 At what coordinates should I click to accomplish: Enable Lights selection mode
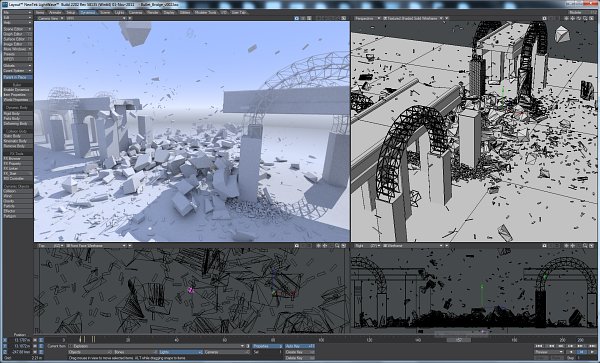pos(180,352)
